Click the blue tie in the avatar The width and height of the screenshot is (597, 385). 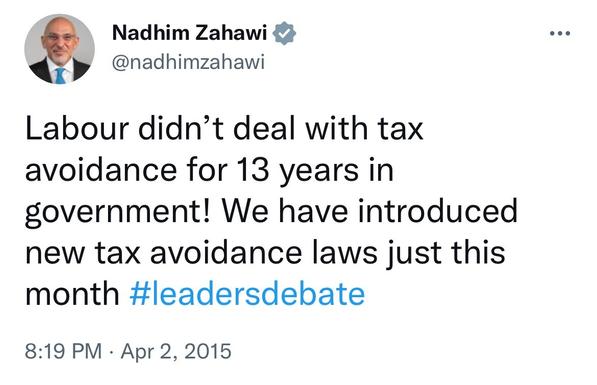coord(60,75)
